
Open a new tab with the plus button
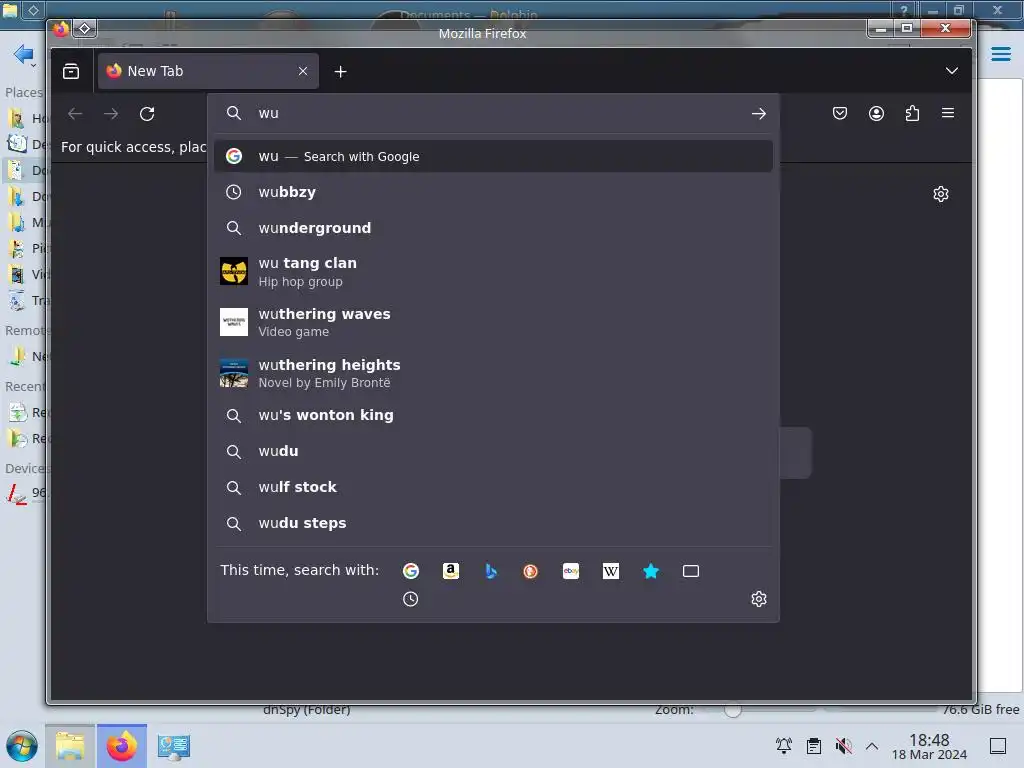click(340, 72)
